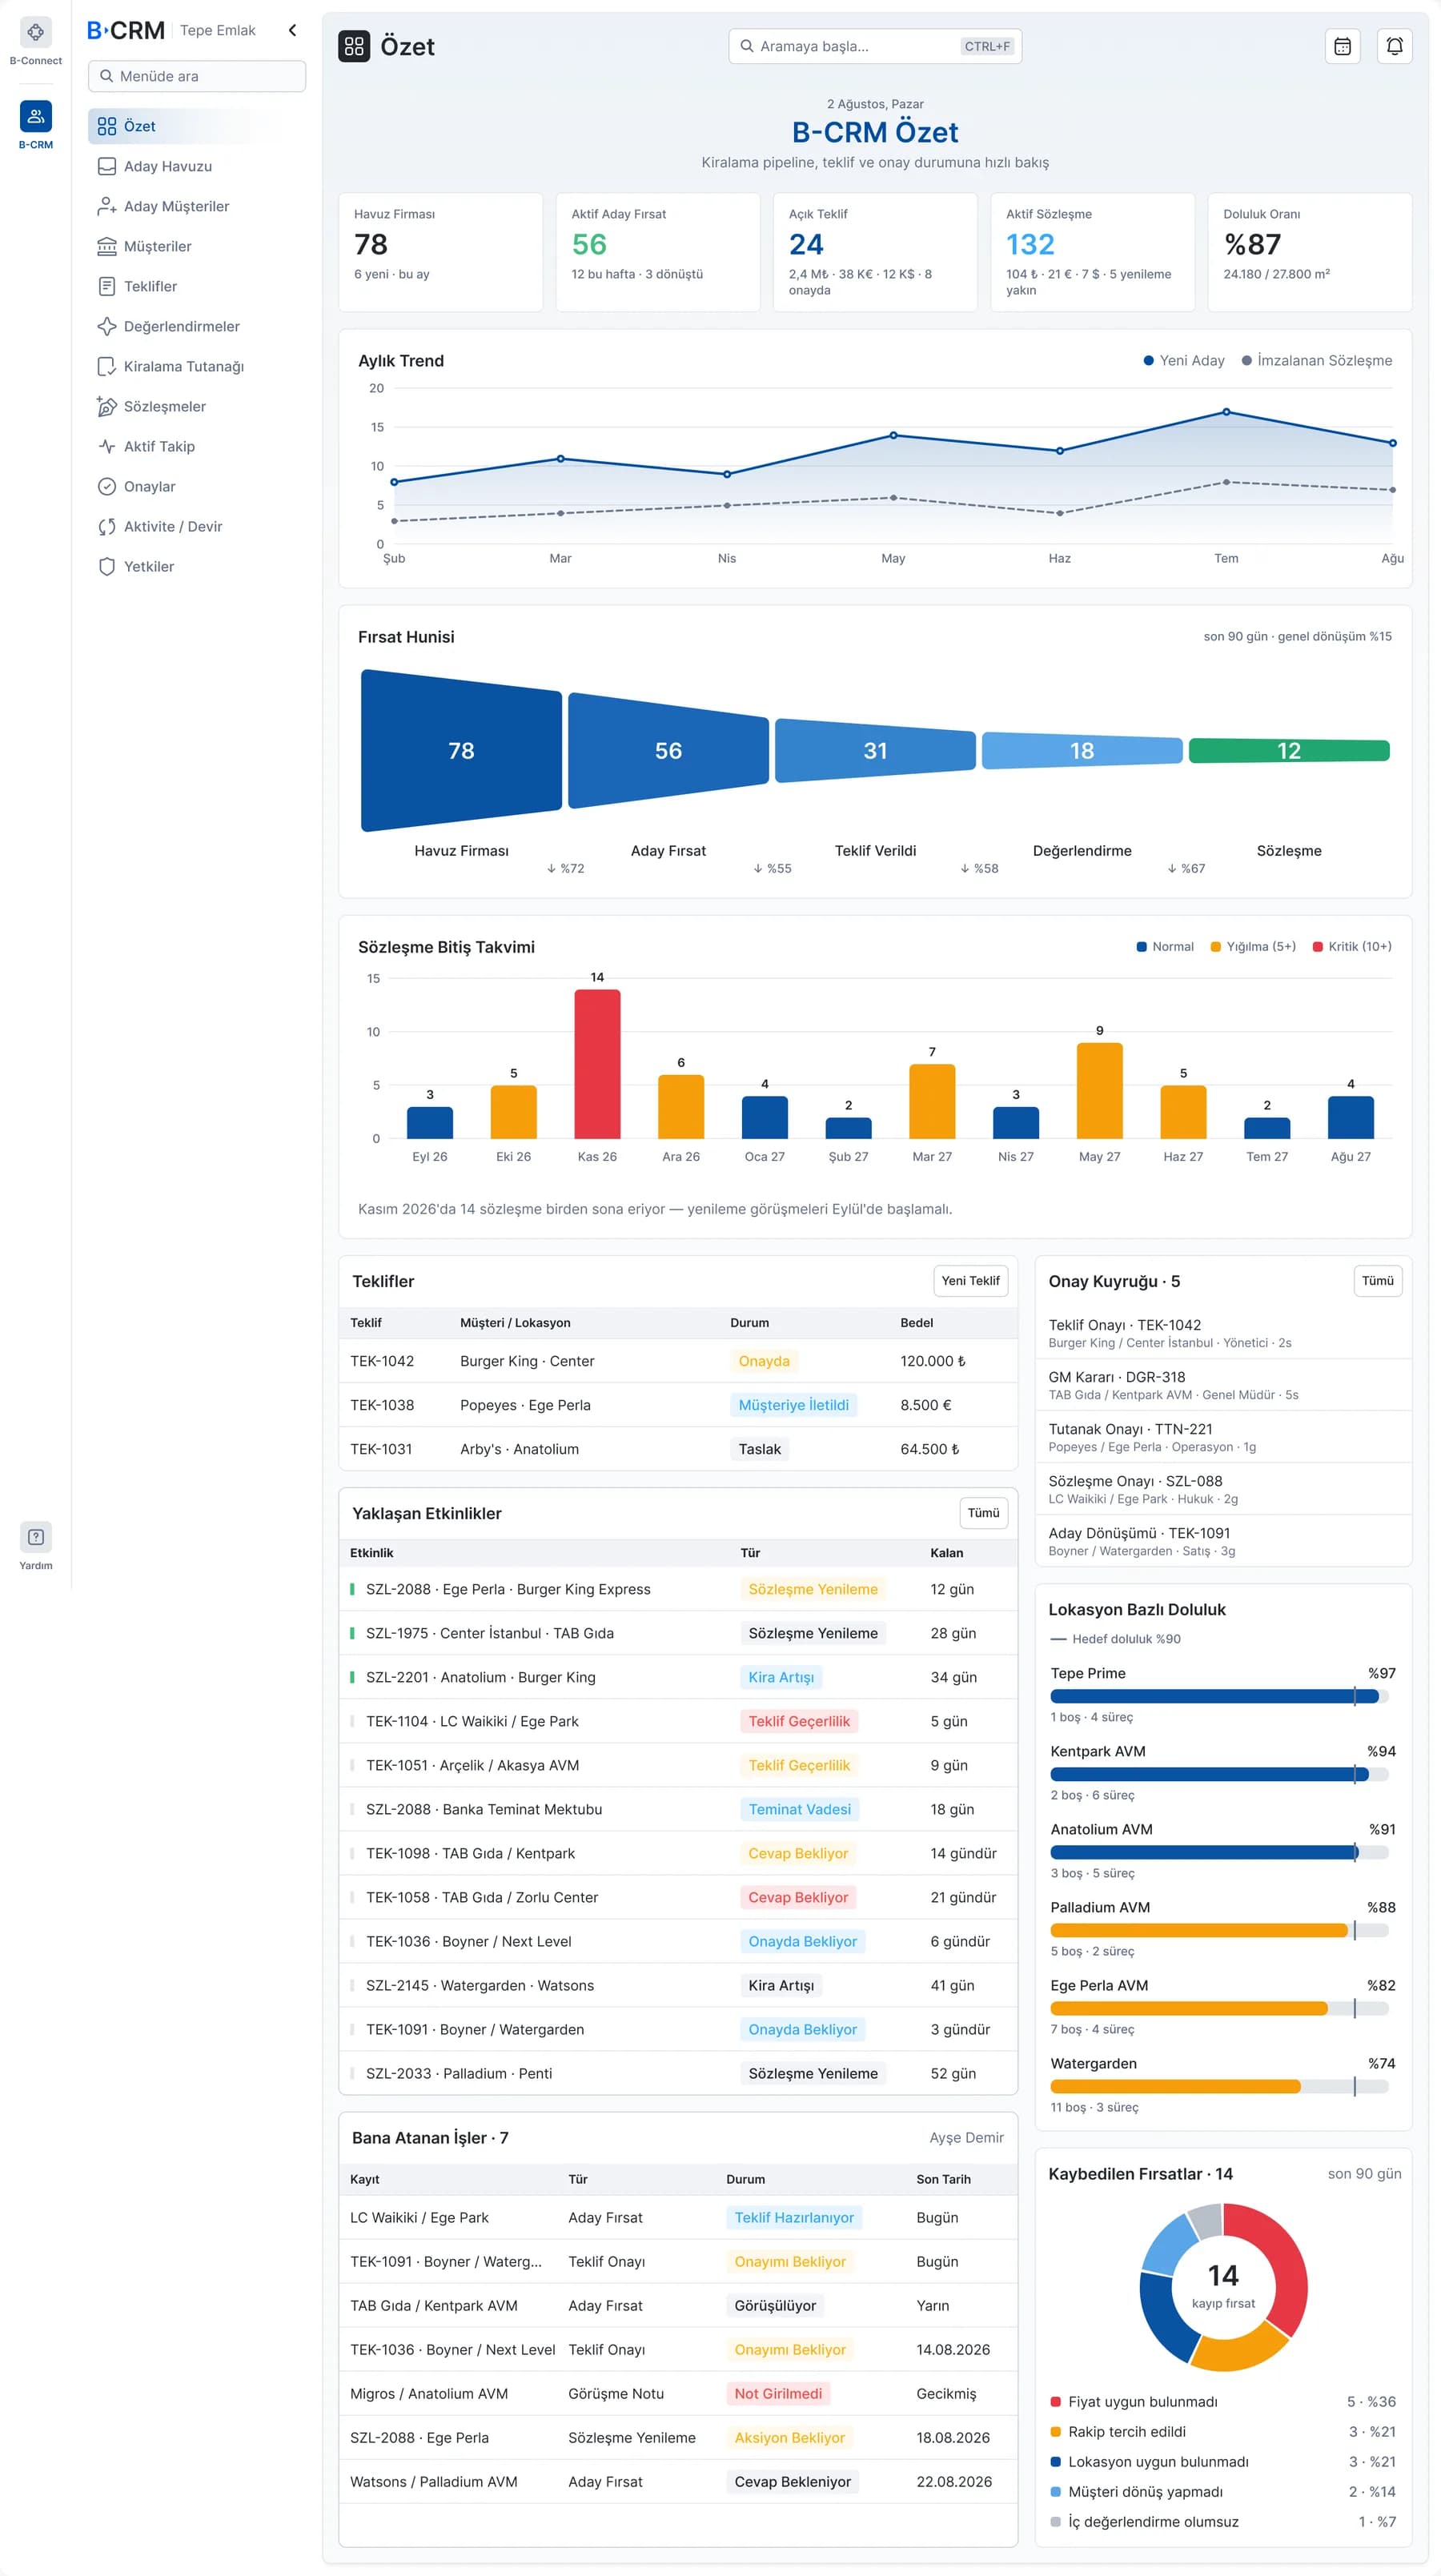Toggle Yeni Aday series in legend
Image resolution: width=1441 pixels, height=2576 pixels.
click(1183, 360)
